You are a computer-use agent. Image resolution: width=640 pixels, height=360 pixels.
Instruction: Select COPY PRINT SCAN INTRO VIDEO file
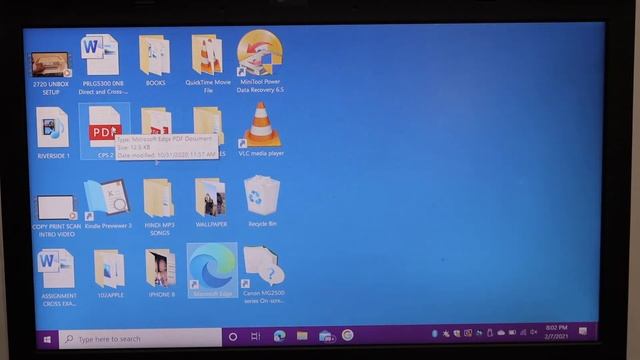coord(56,208)
